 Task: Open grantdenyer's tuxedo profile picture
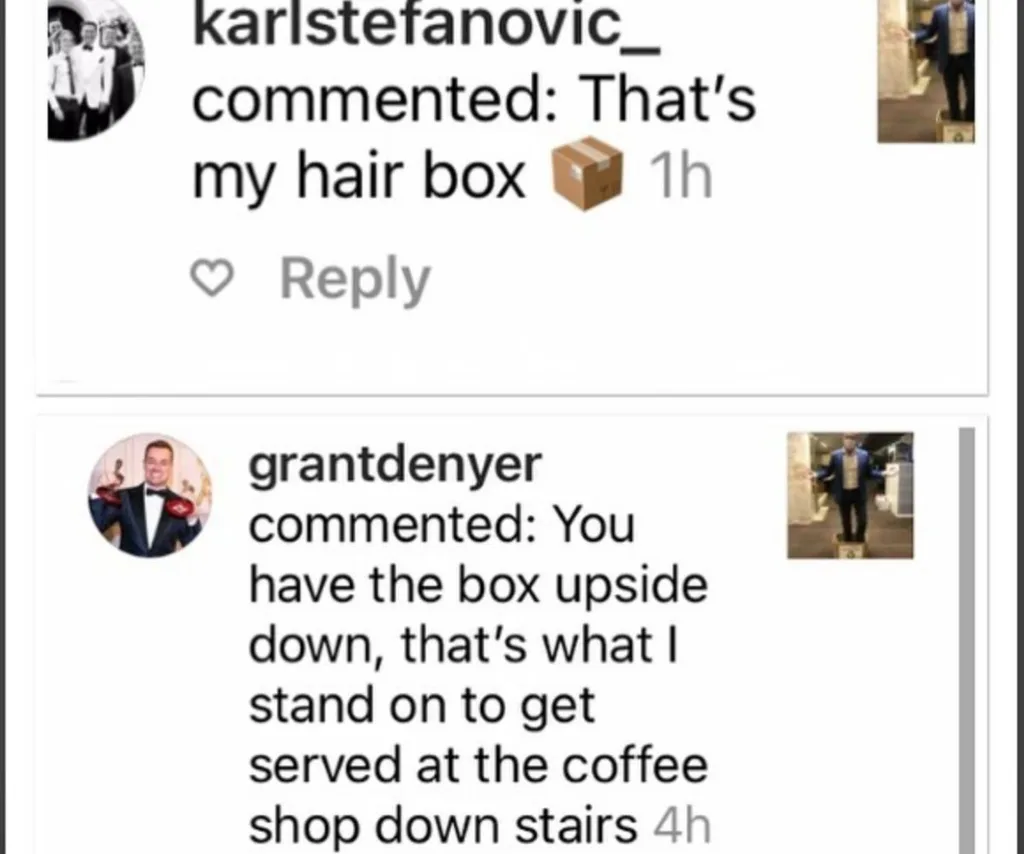point(151,496)
